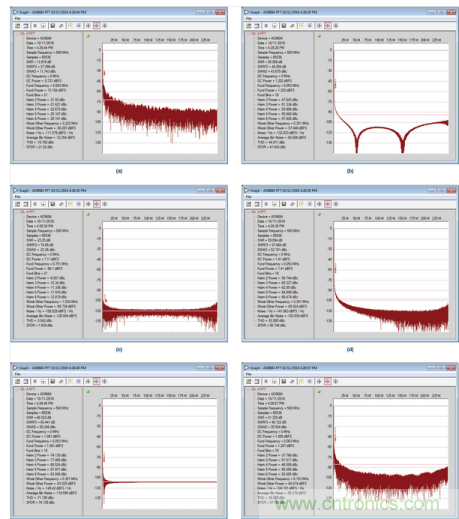Screen dimensions: 459x519
Task: Collapse the Ch. A FFT tree node in window (b)
Action: click(x=248, y=34)
